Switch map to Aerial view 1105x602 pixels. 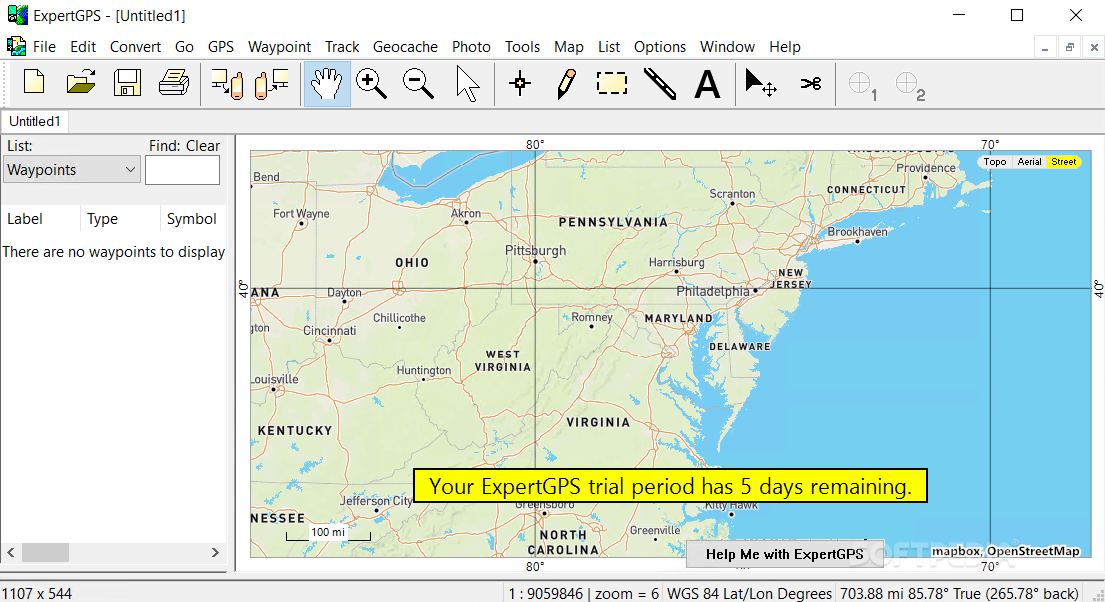coord(1029,162)
